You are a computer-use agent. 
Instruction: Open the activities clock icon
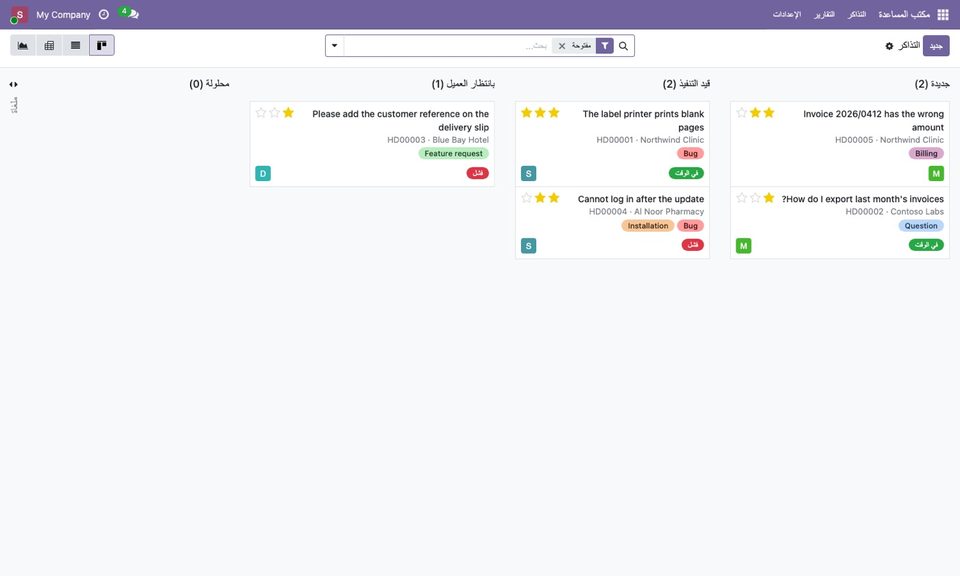(x=103, y=14)
